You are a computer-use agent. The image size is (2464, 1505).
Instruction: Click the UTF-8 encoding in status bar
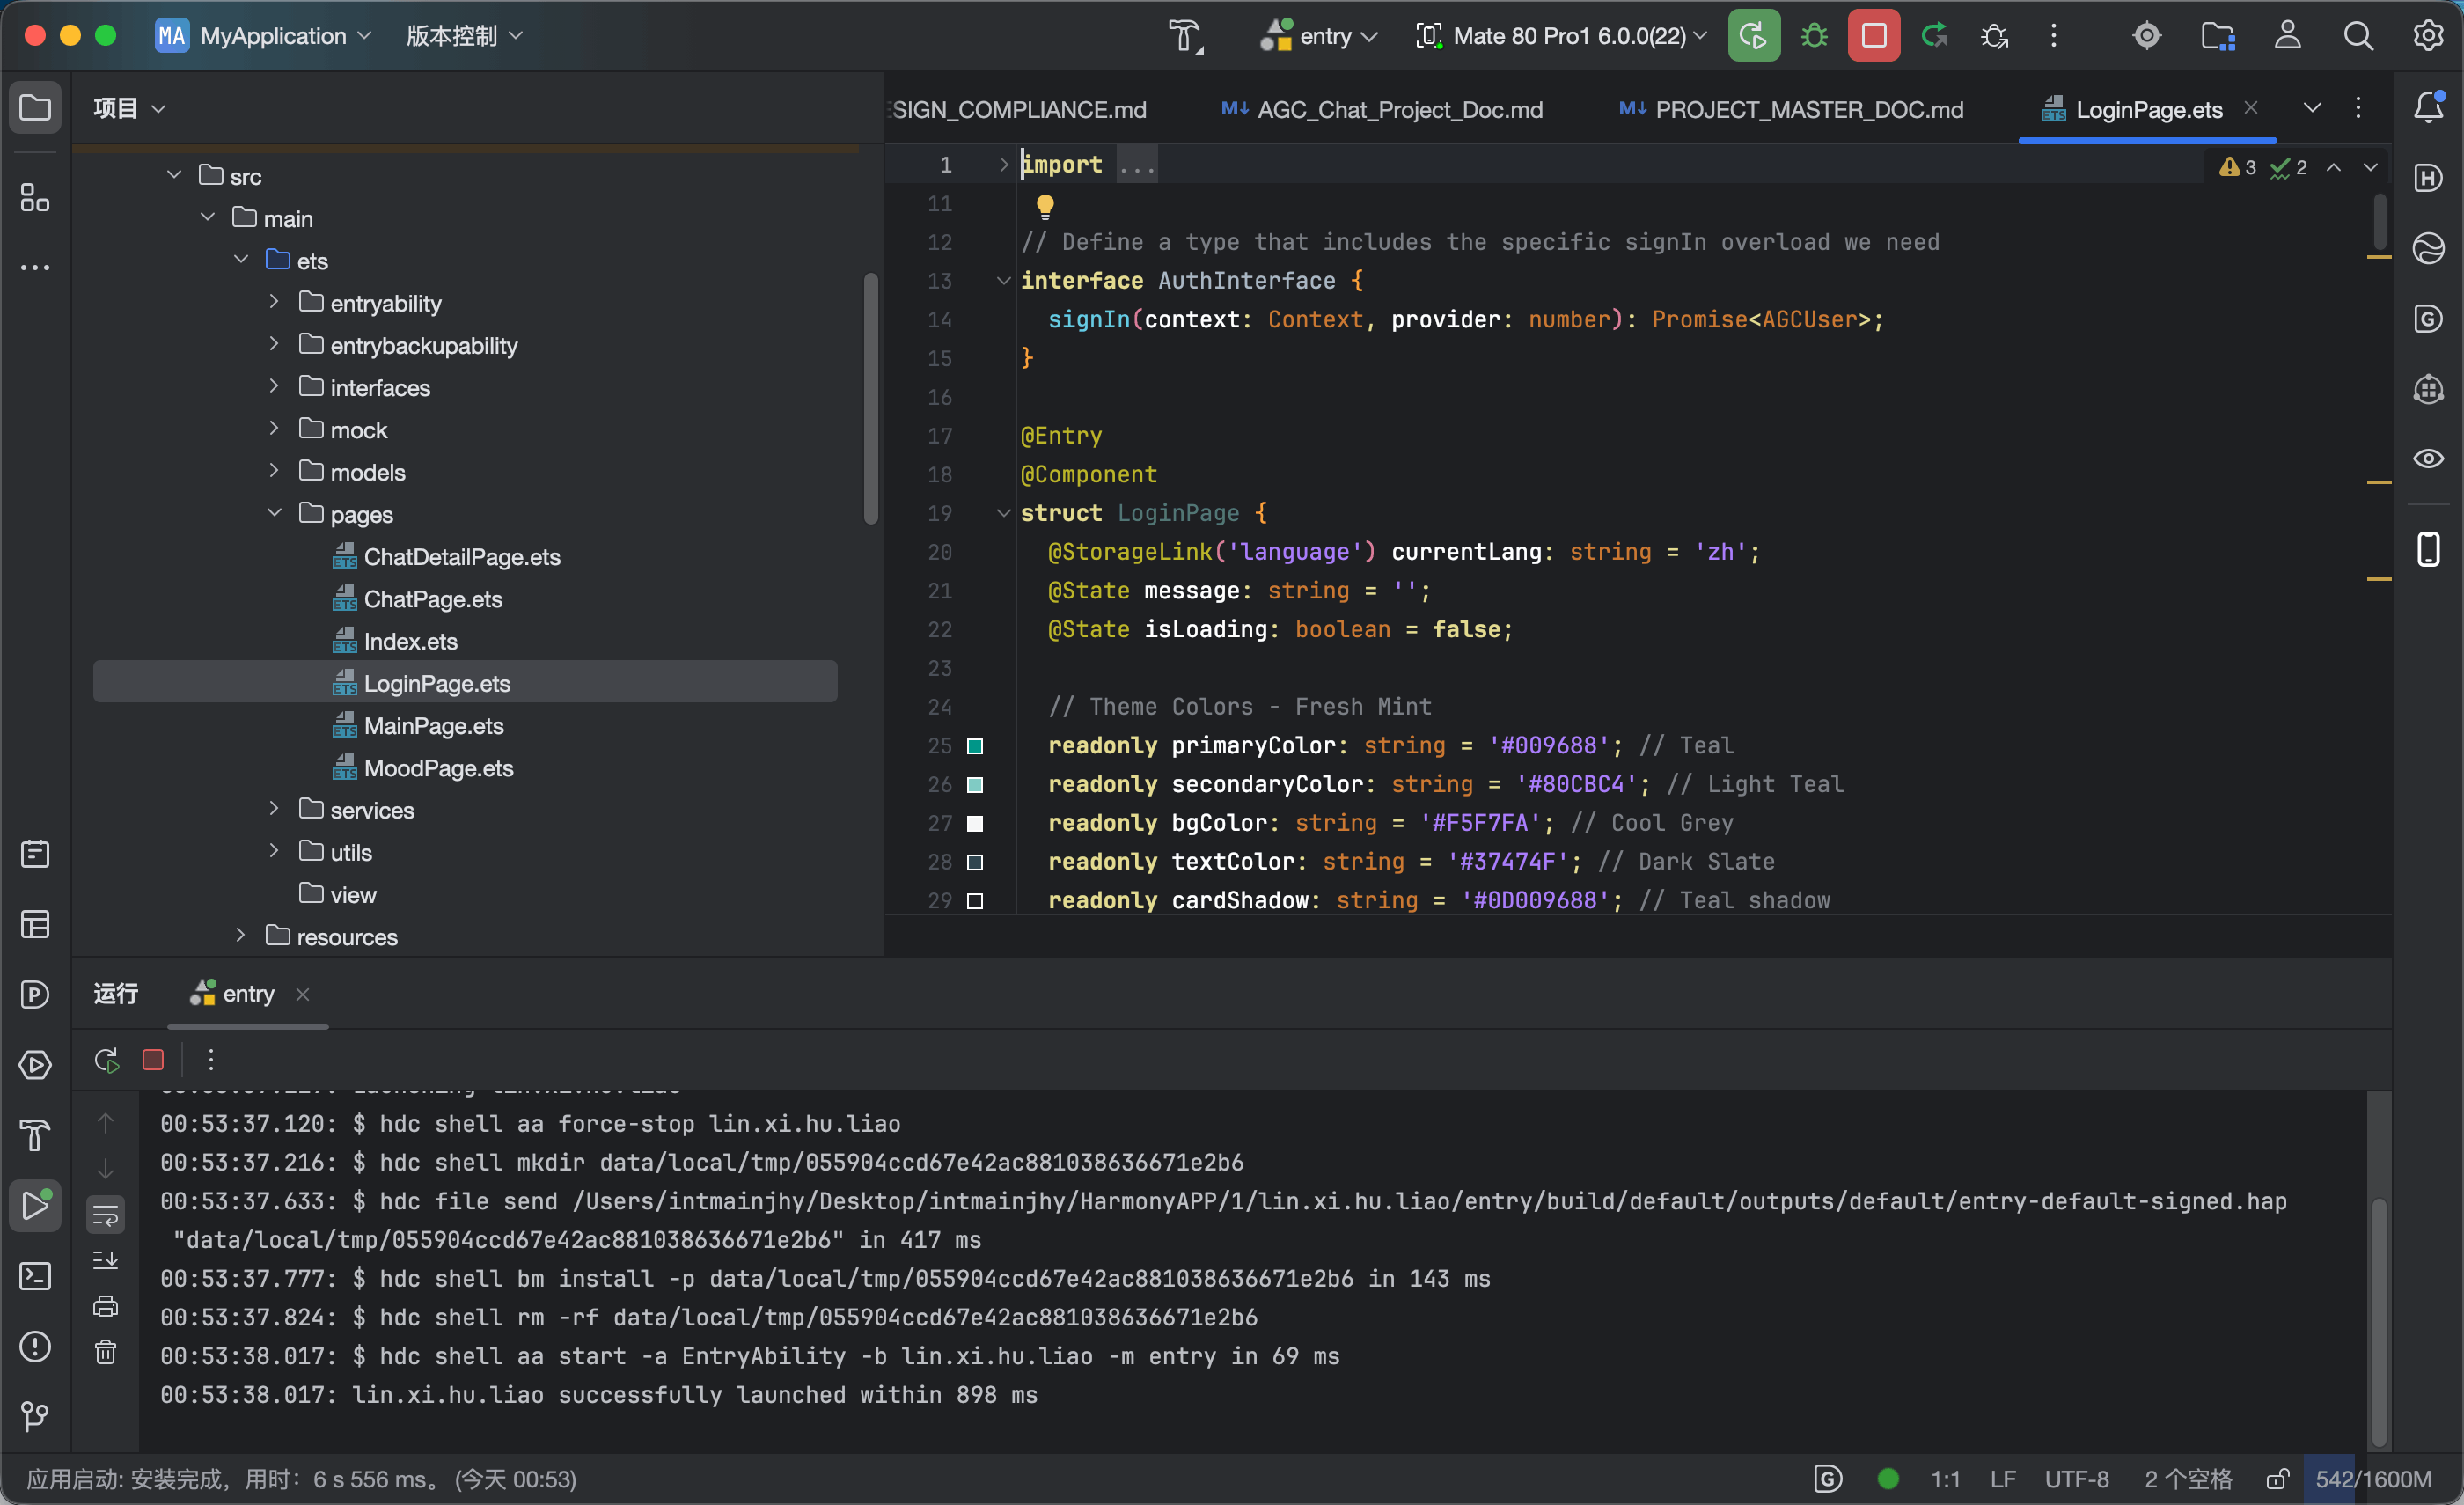tap(2076, 1479)
